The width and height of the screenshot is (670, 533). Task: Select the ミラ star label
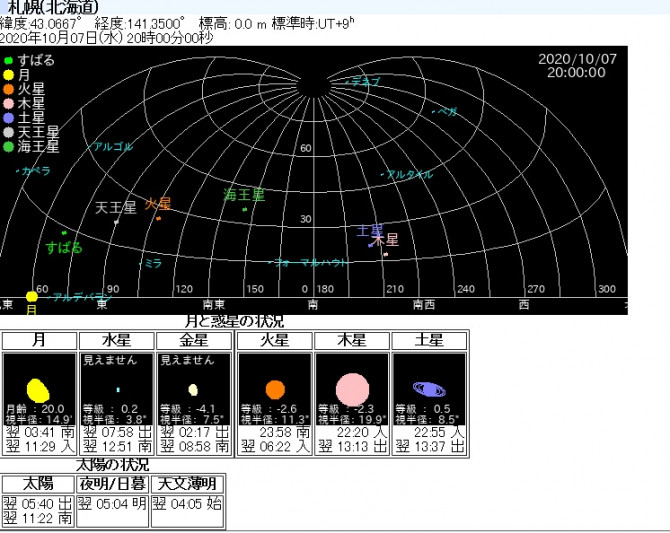(153, 263)
